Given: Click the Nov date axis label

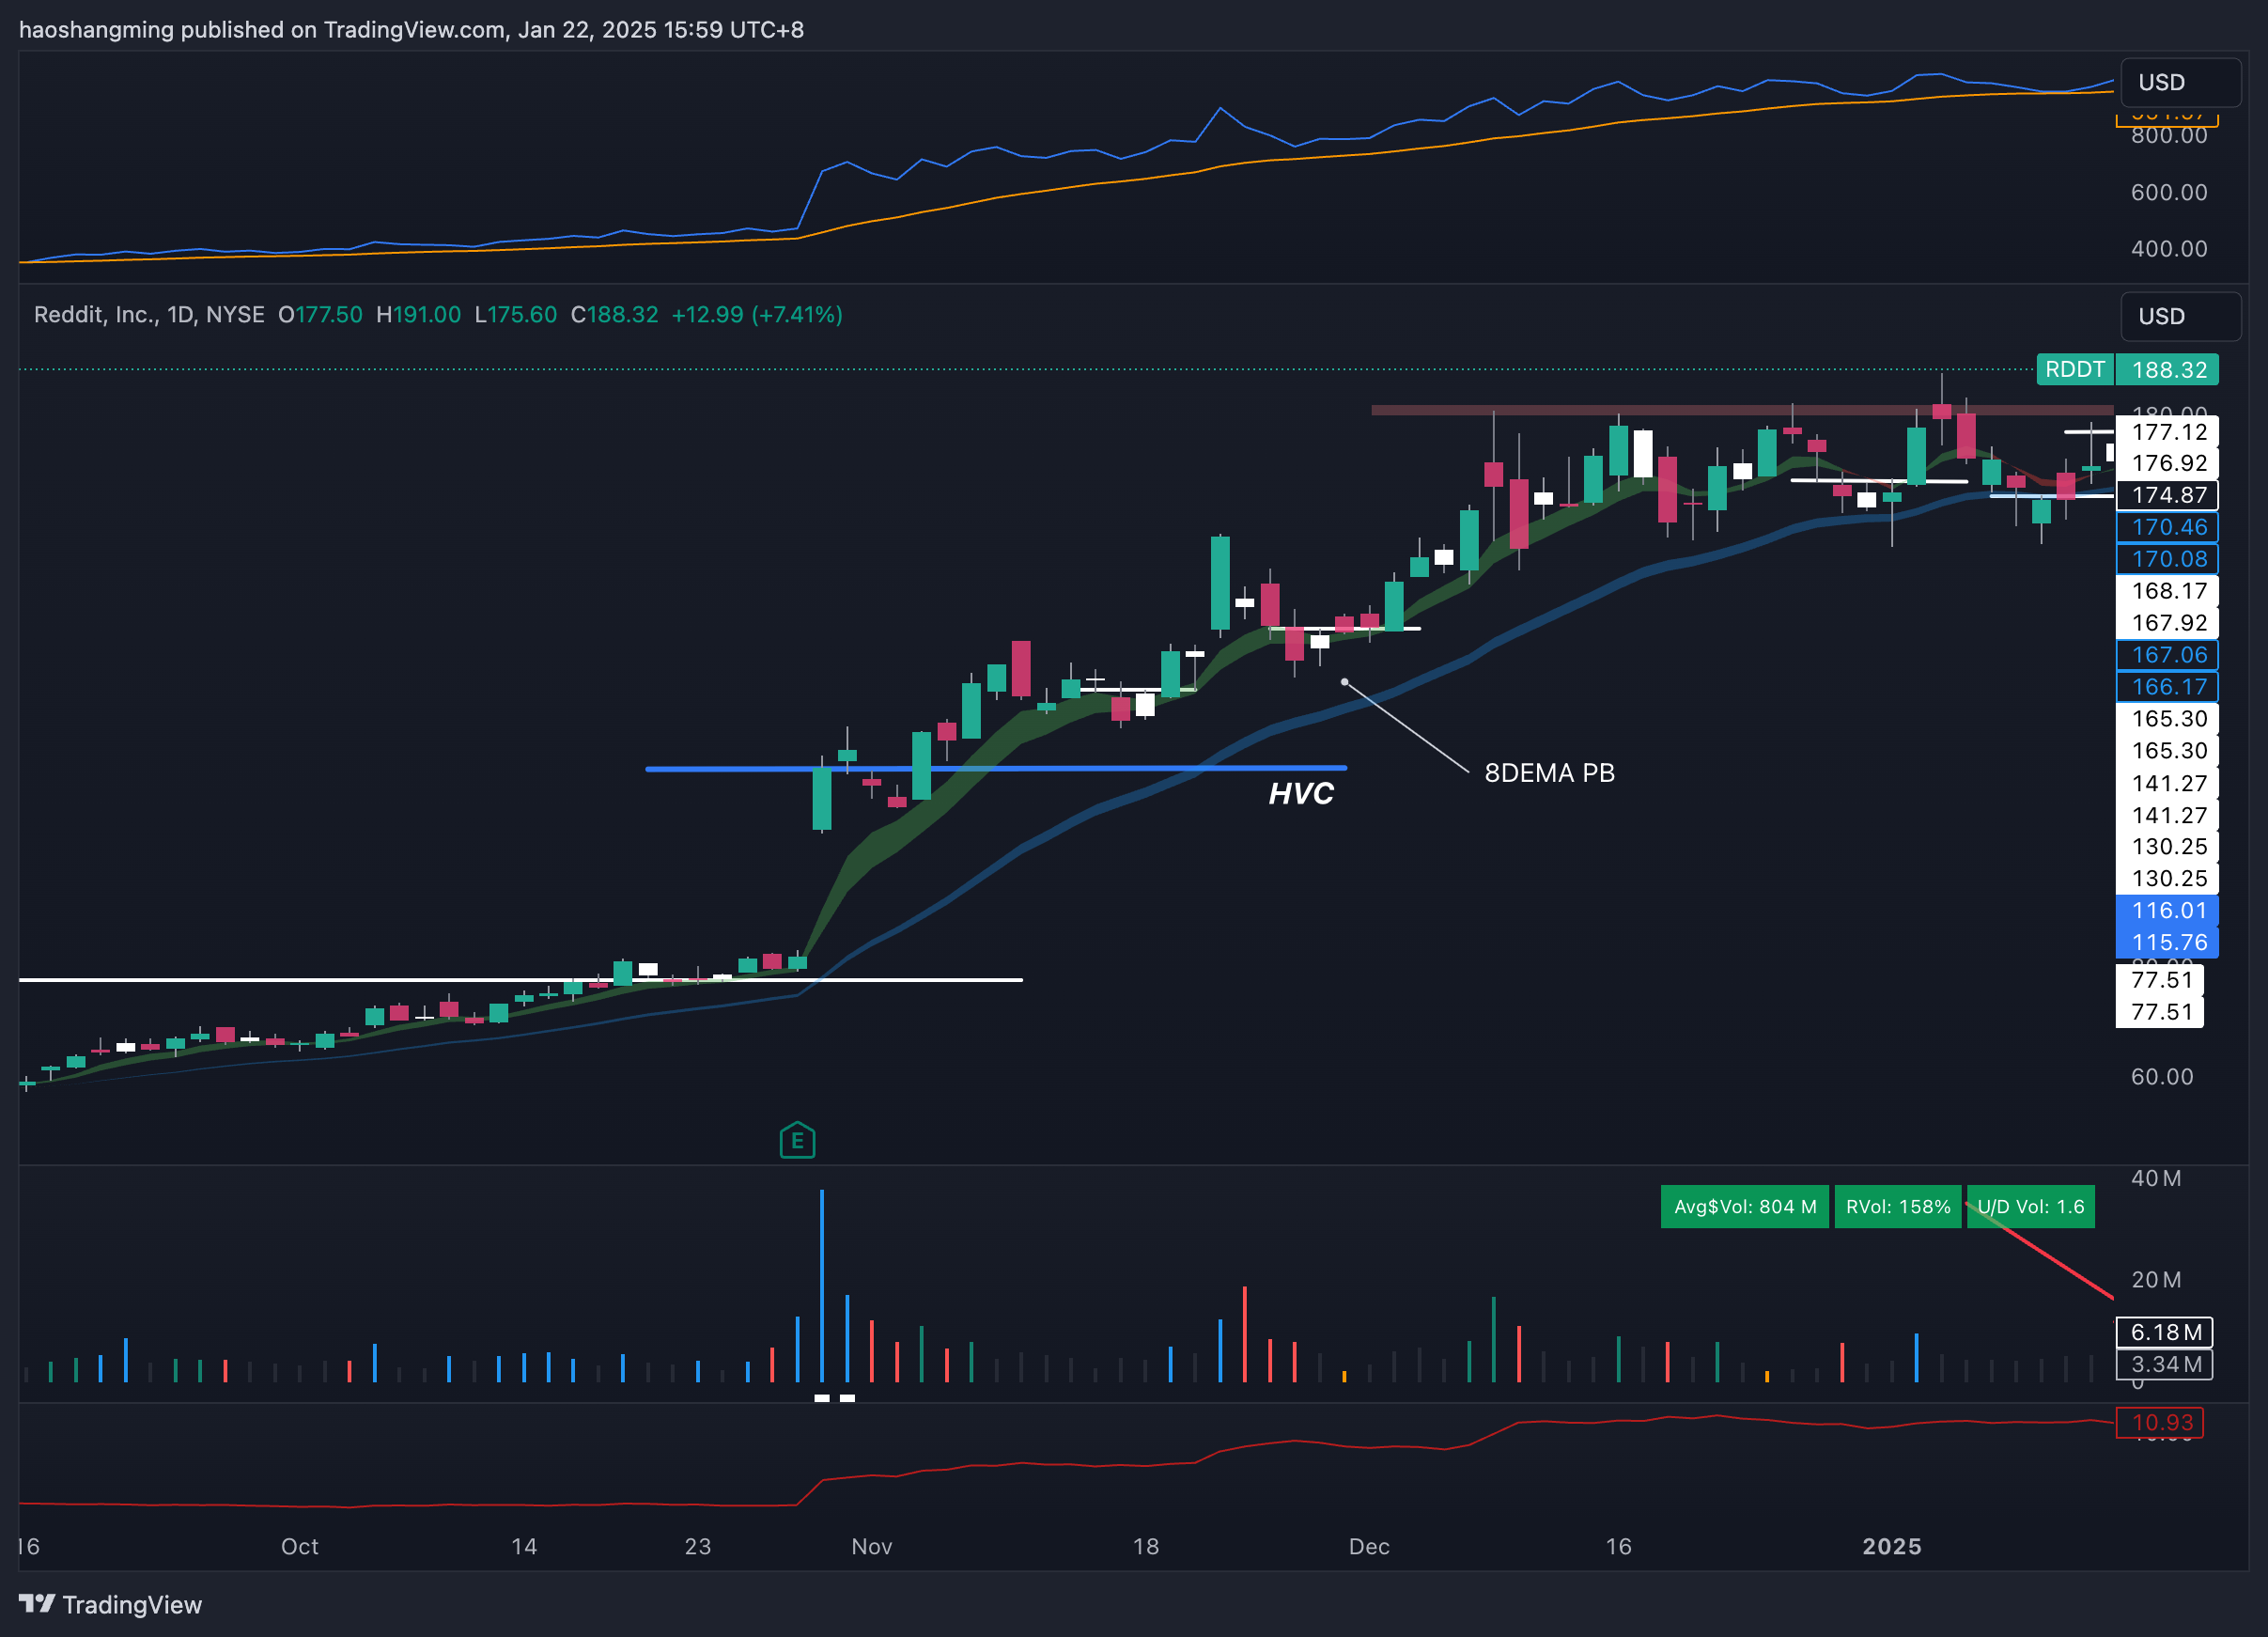Looking at the screenshot, I should point(871,1546).
